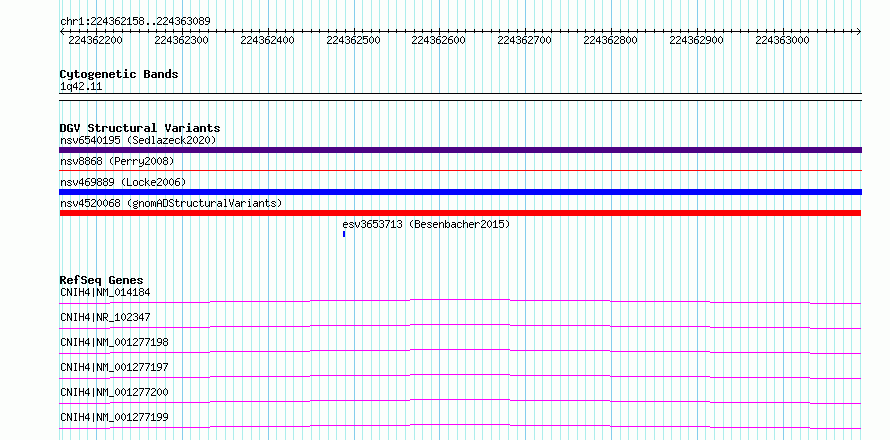Open transcript CNIH4|NM_001277198 label
Screen dimensions: 890x440
click(114, 342)
